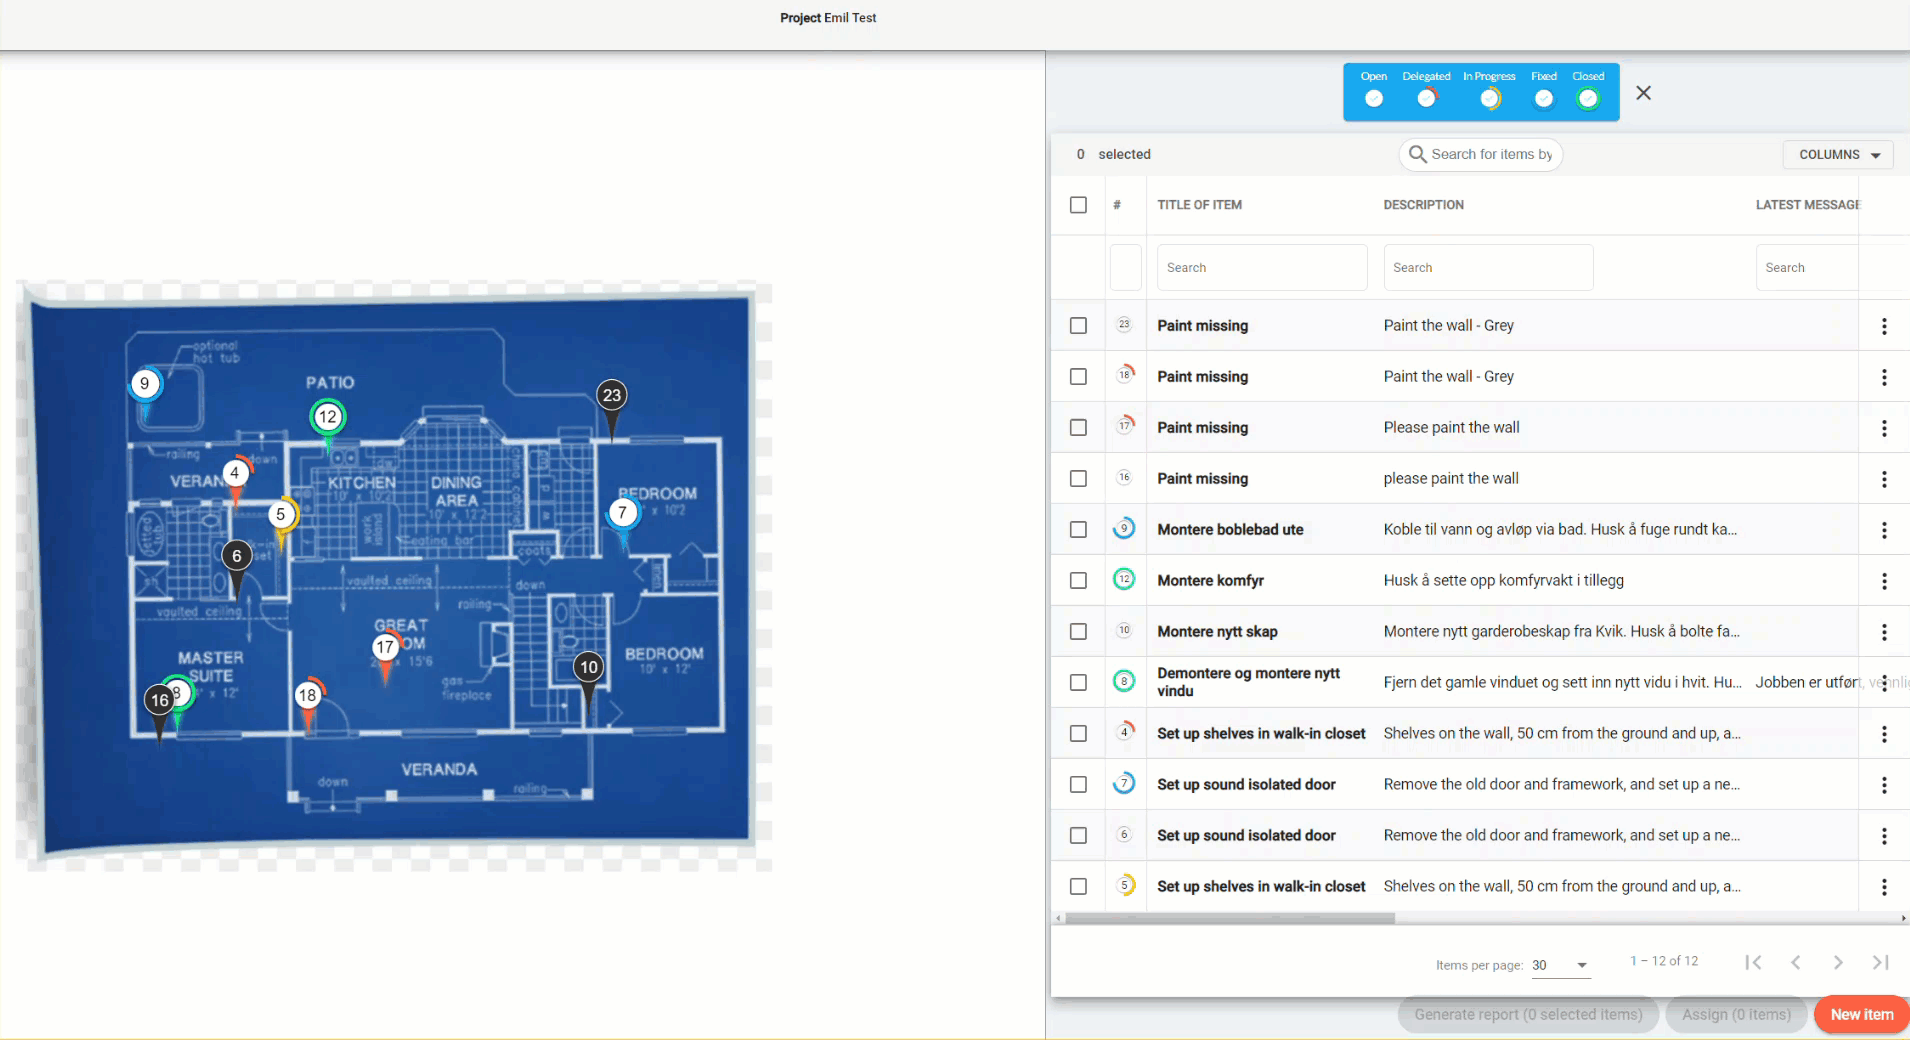1910x1040 pixels.
Task: Expand the items per page selector
Action: tap(1560, 965)
